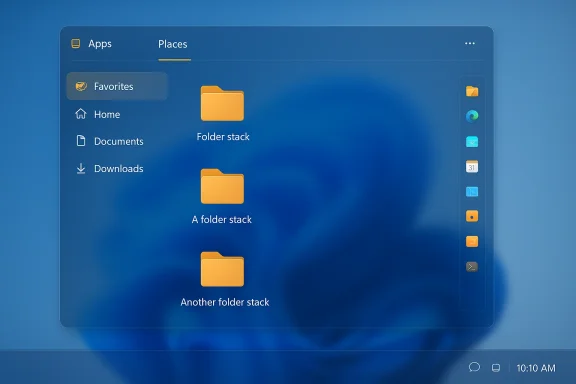576x384 pixels.
Task: Go to Home in the sidebar
Action: (x=107, y=114)
